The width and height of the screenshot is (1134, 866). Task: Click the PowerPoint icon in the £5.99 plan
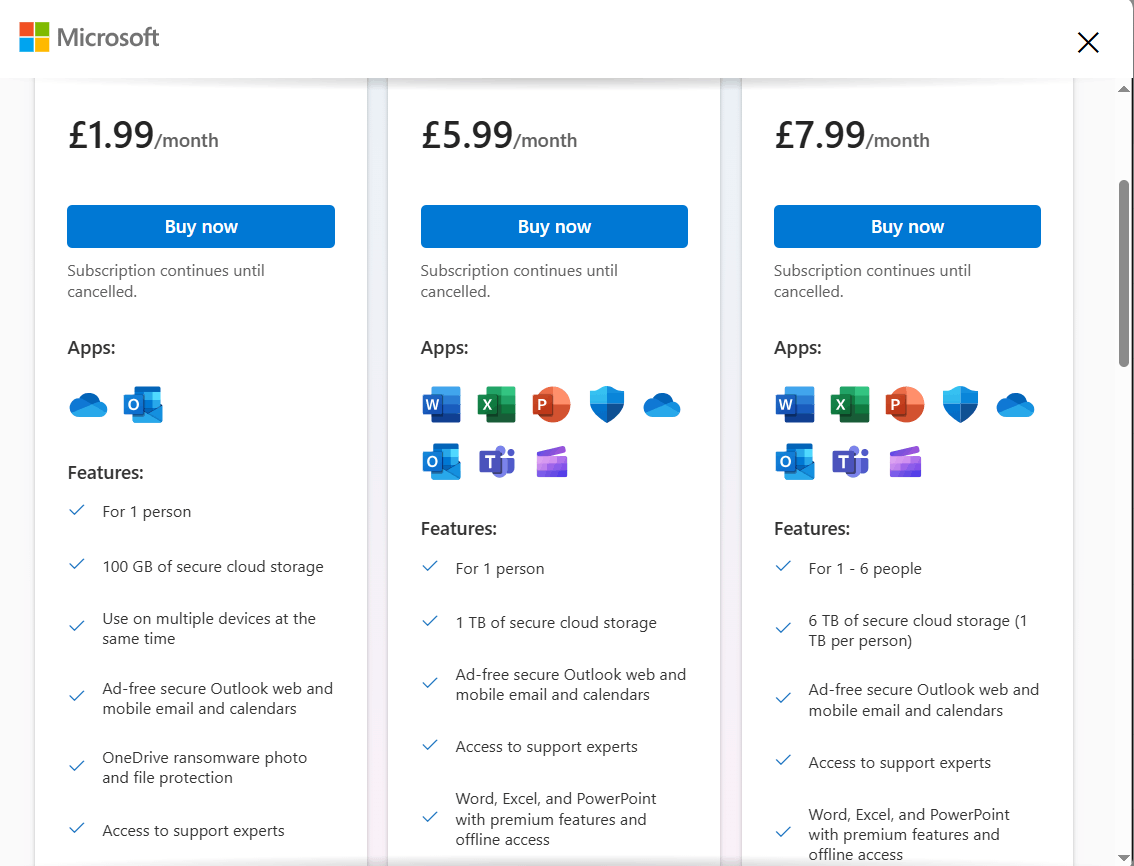(551, 405)
